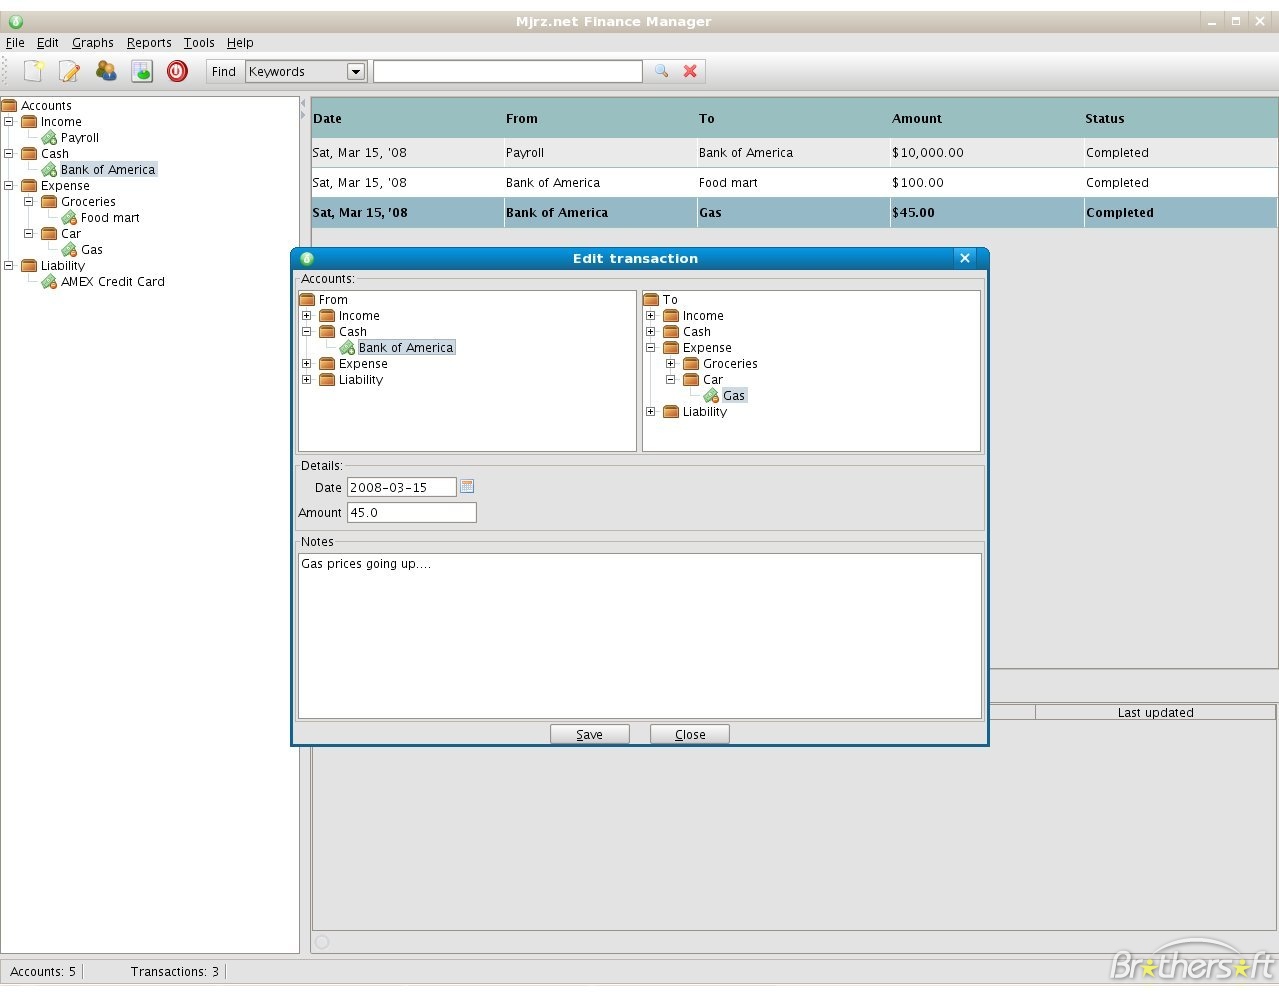Click the green icon in dialog title bar
Image resolution: width=1279 pixels, height=997 pixels.
tap(307, 258)
